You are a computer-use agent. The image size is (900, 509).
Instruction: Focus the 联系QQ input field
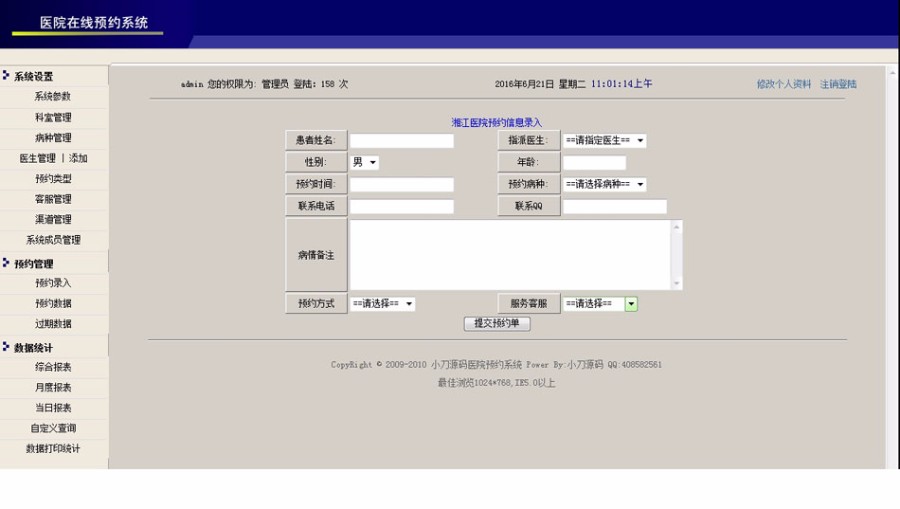(x=615, y=206)
